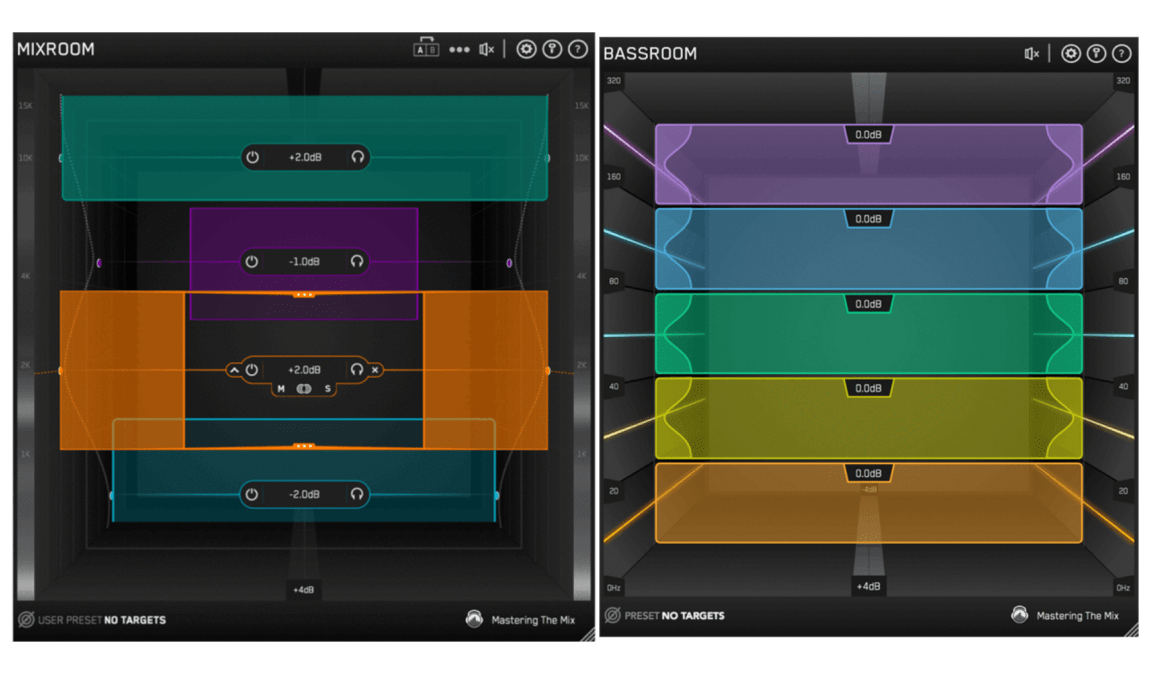This screenshot has width=1154, height=673.
Task: Click the orange band's top edge handle
Action: point(304,295)
